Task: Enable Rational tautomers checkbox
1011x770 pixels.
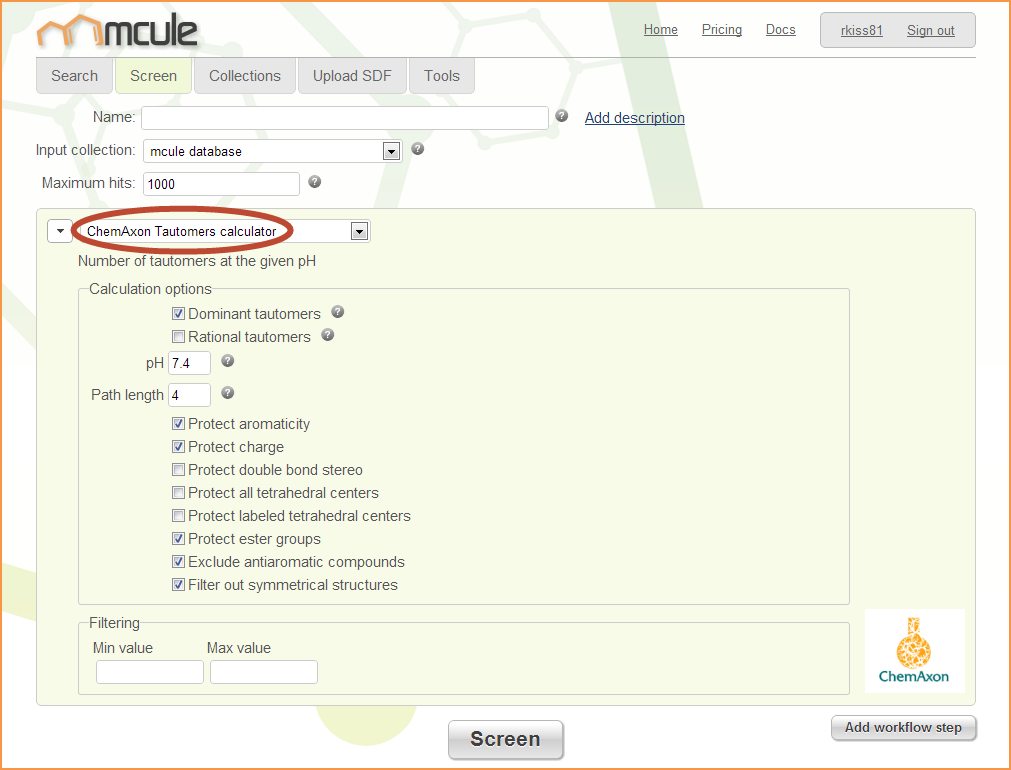Action: tap(179, 337)
